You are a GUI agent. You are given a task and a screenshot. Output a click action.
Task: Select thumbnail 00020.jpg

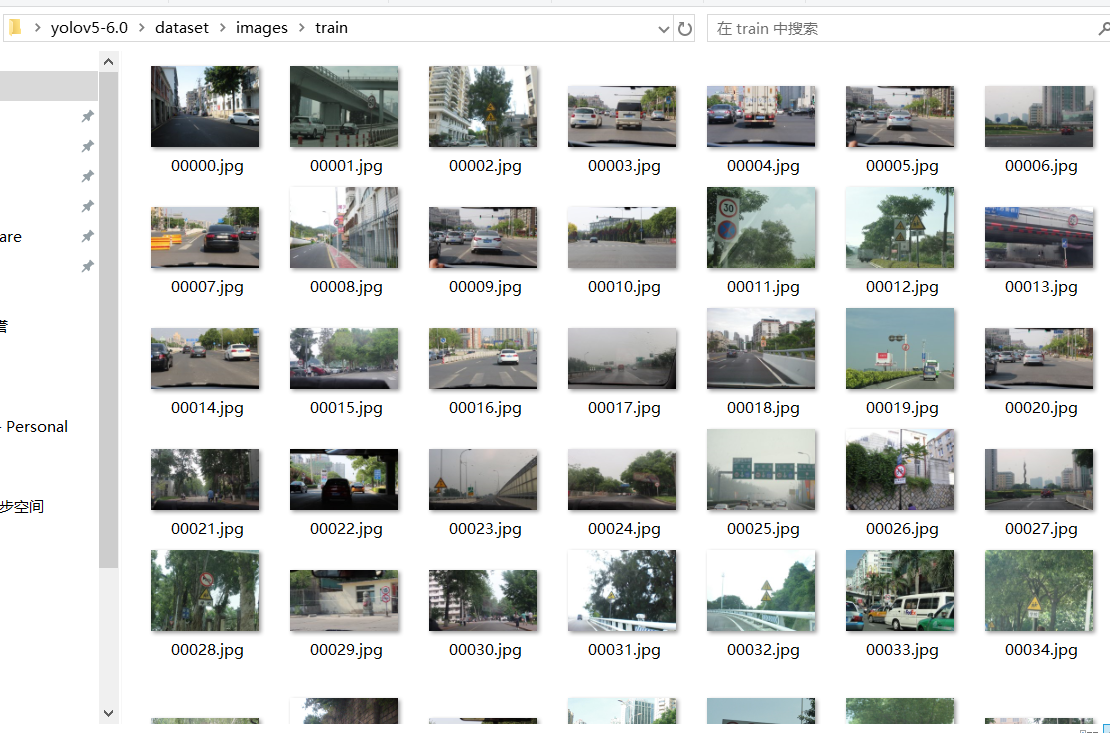1039,358
